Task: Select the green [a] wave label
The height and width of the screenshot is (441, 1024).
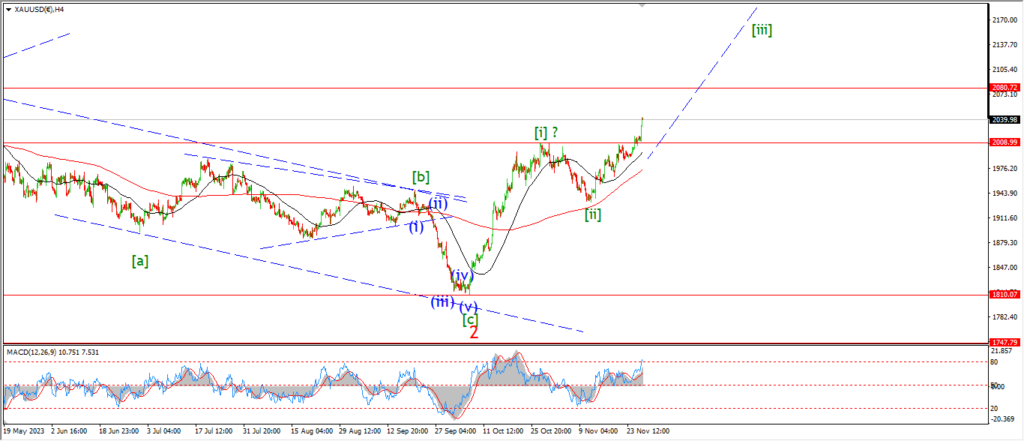Action: (x=141, y=261)
